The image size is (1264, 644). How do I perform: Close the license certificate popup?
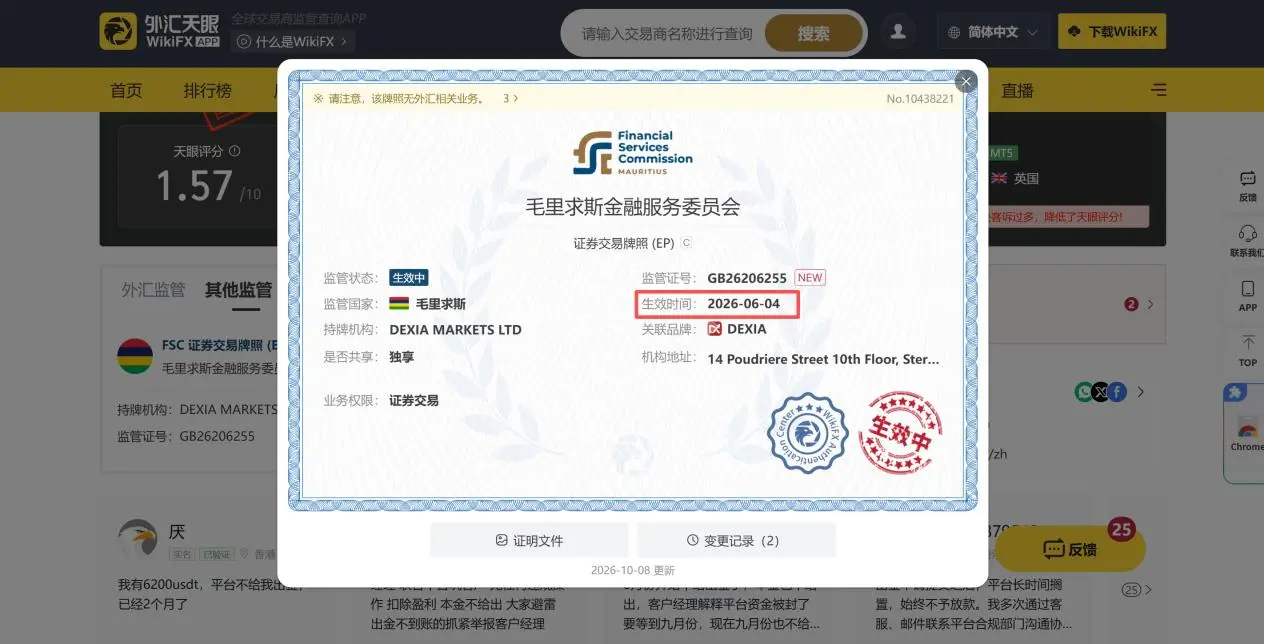[x=965, y=82]
